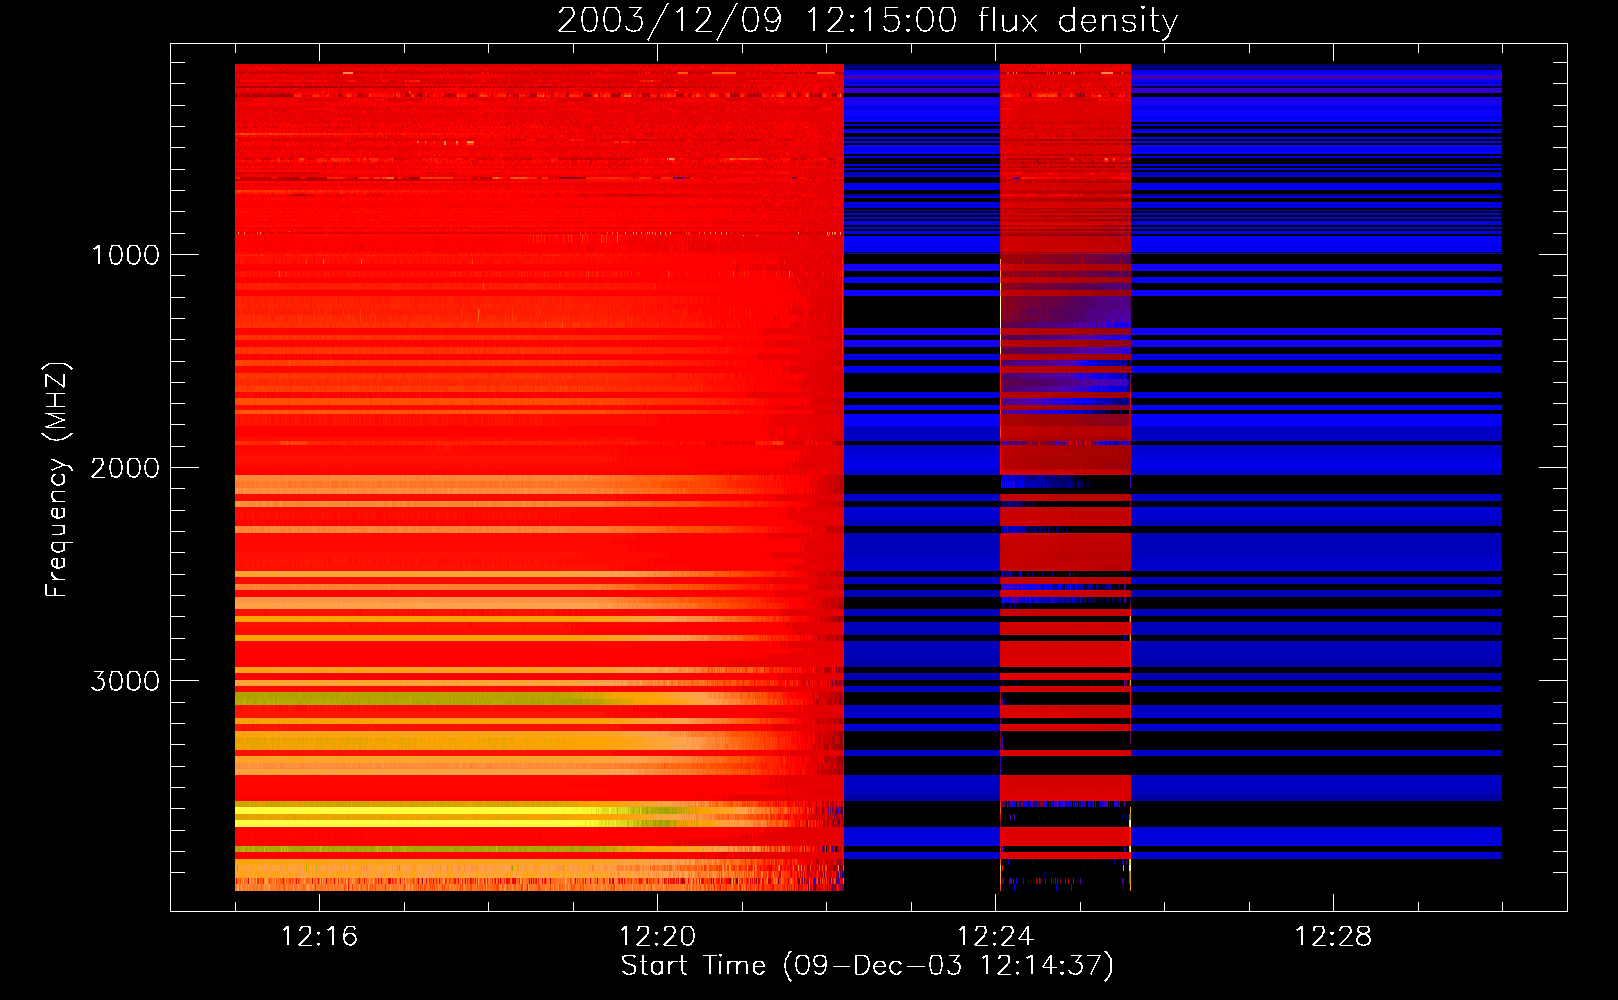Image resolution: width=1618 pixels, height=1000 pixels.
Task: Click the 'Start Time (09-Dec-03 12:14:37)' axis title
Action: (867, 966)
